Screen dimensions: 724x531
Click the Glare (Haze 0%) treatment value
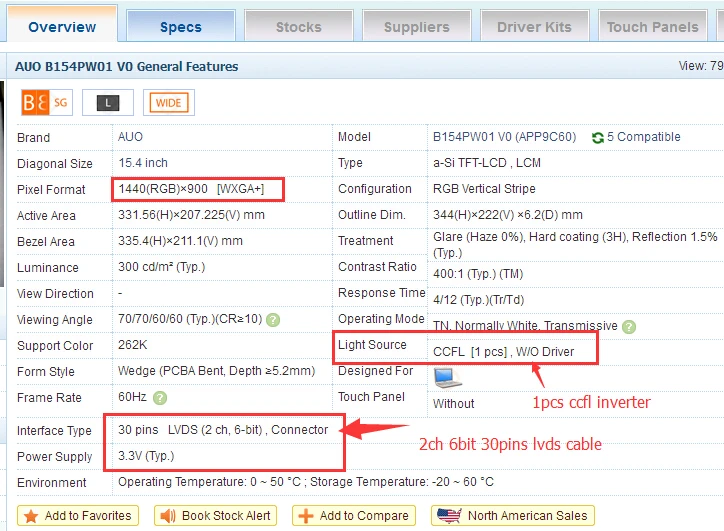pyautogui.click(x=575, y=245)
